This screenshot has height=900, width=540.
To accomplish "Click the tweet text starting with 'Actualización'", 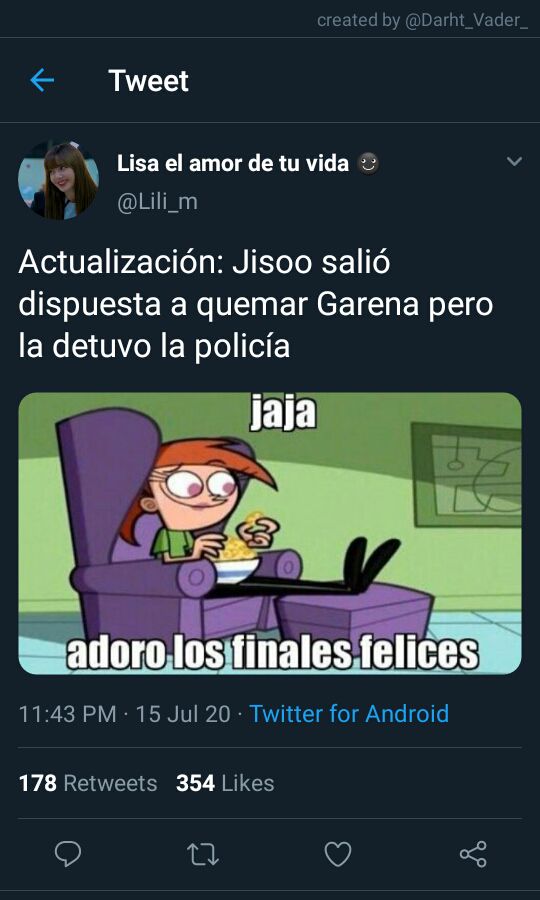I will [x=256, y=305].
